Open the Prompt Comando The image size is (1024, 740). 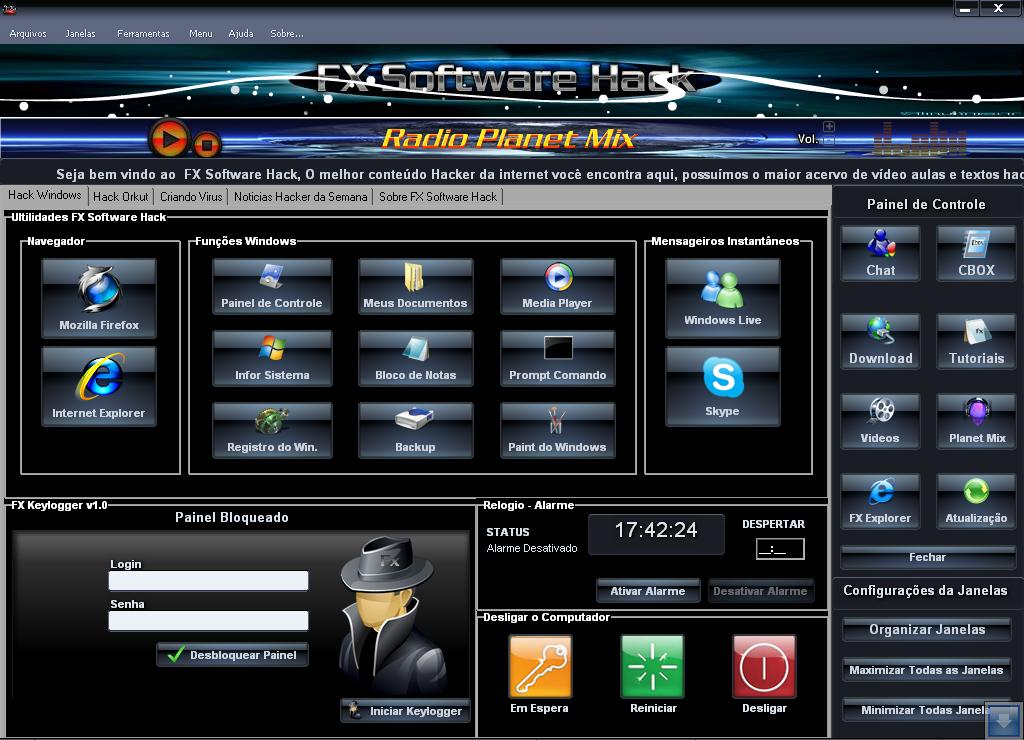[557, 358]
